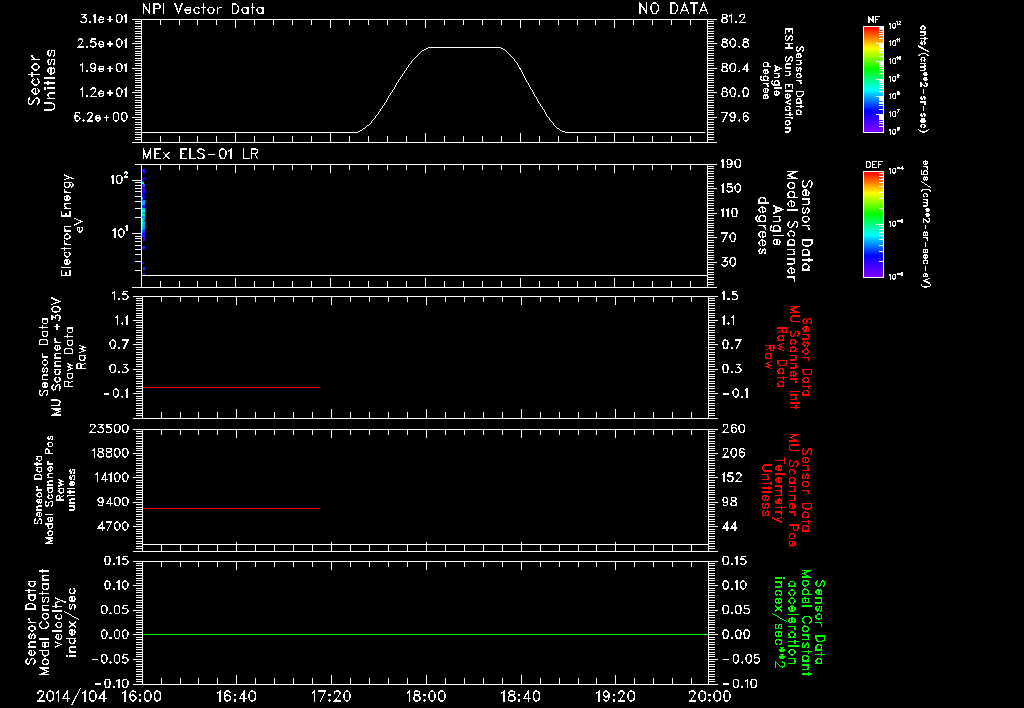Click the 'MU Scanner +30V Raw Data' axis label

click(62, 357)
